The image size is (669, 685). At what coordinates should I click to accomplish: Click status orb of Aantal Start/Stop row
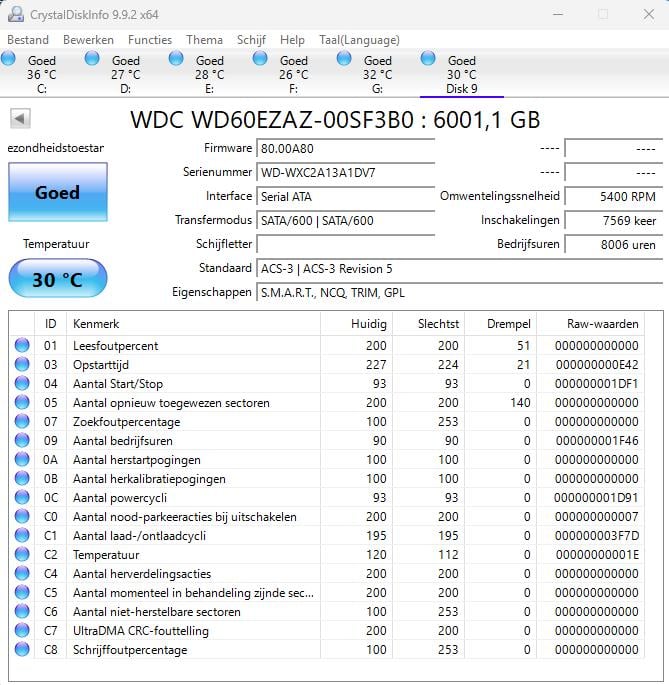(x=22, y=383)
